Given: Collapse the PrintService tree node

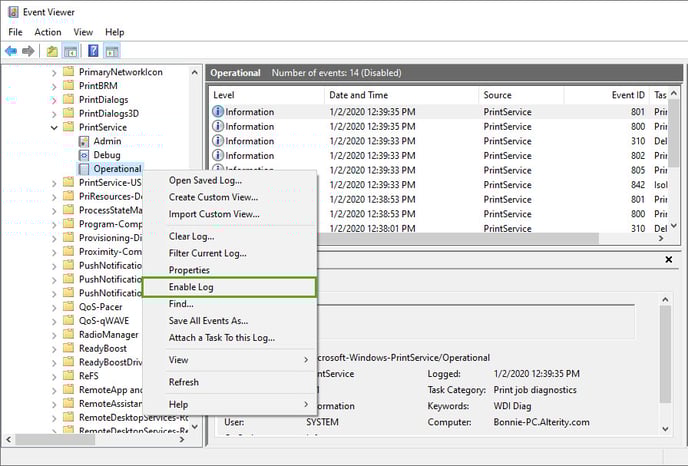Looking at the screenshot, I should (x=54, y=128).
